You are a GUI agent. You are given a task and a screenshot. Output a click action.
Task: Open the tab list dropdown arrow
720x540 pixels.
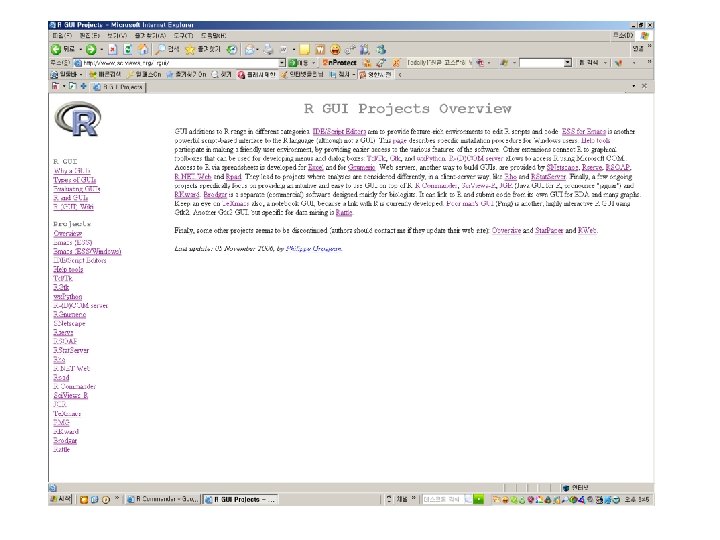[634, 86]
